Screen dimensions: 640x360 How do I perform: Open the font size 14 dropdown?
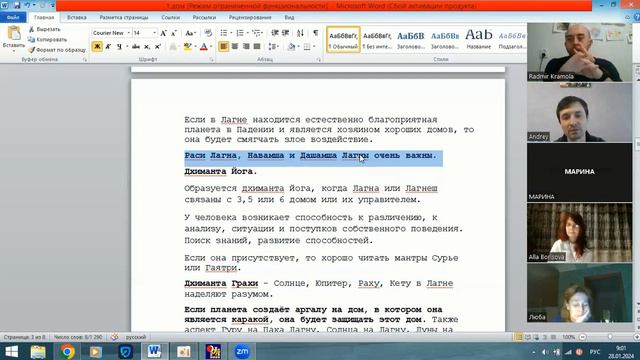(x=154, y=33)
